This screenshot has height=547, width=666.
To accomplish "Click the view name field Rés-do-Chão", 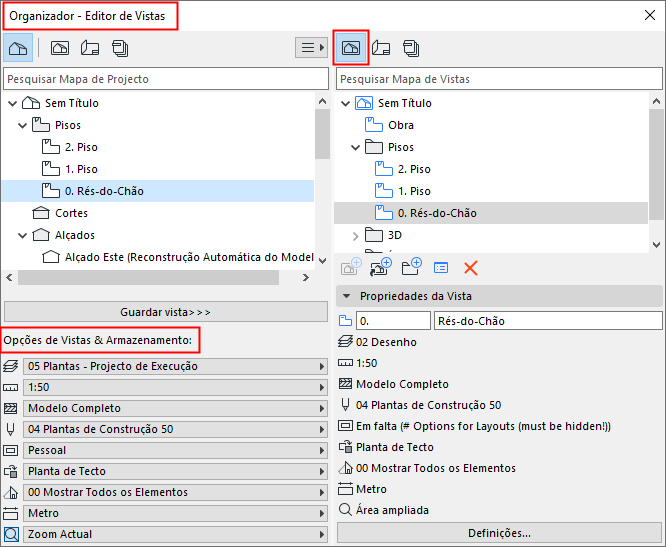I will click(x=548, y=321).
